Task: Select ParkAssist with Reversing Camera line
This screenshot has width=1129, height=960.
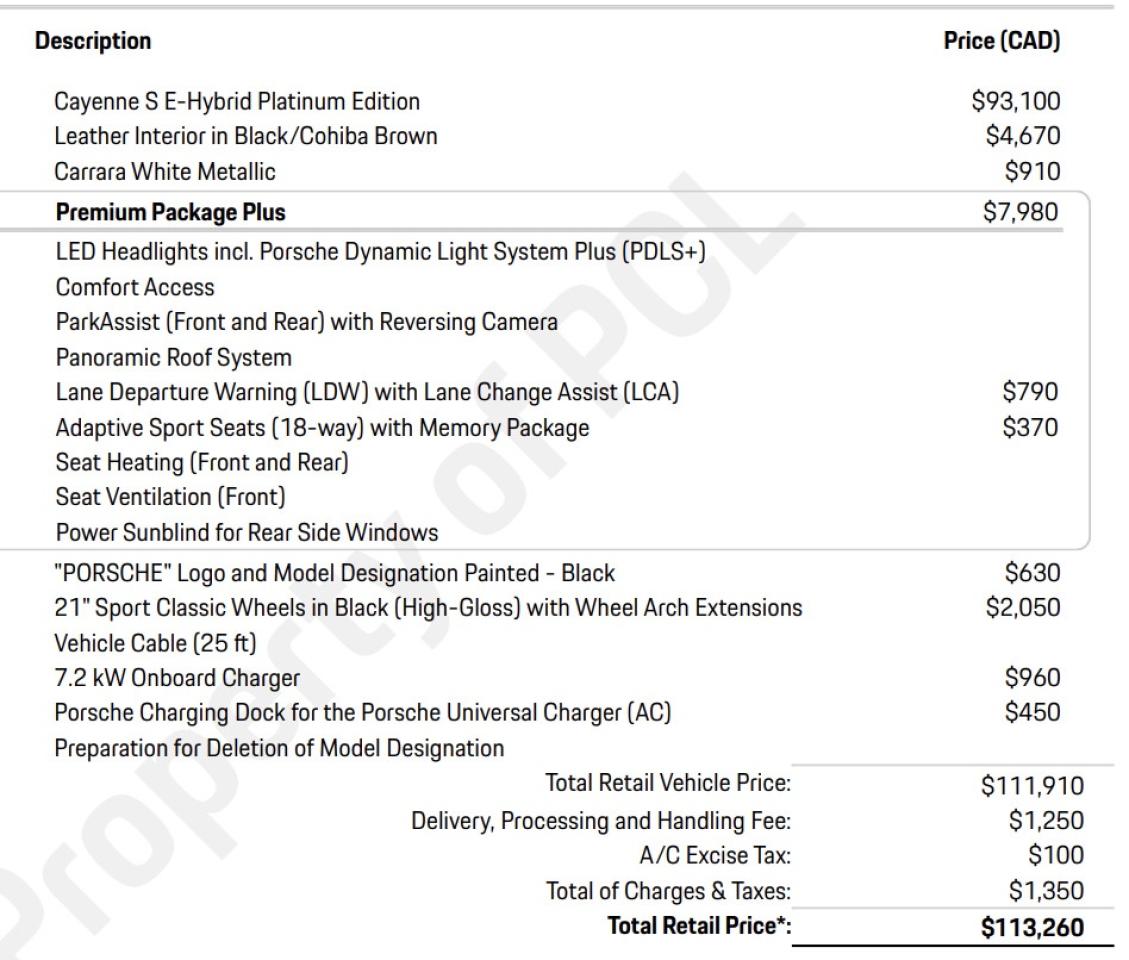Action: coord(306,322)
